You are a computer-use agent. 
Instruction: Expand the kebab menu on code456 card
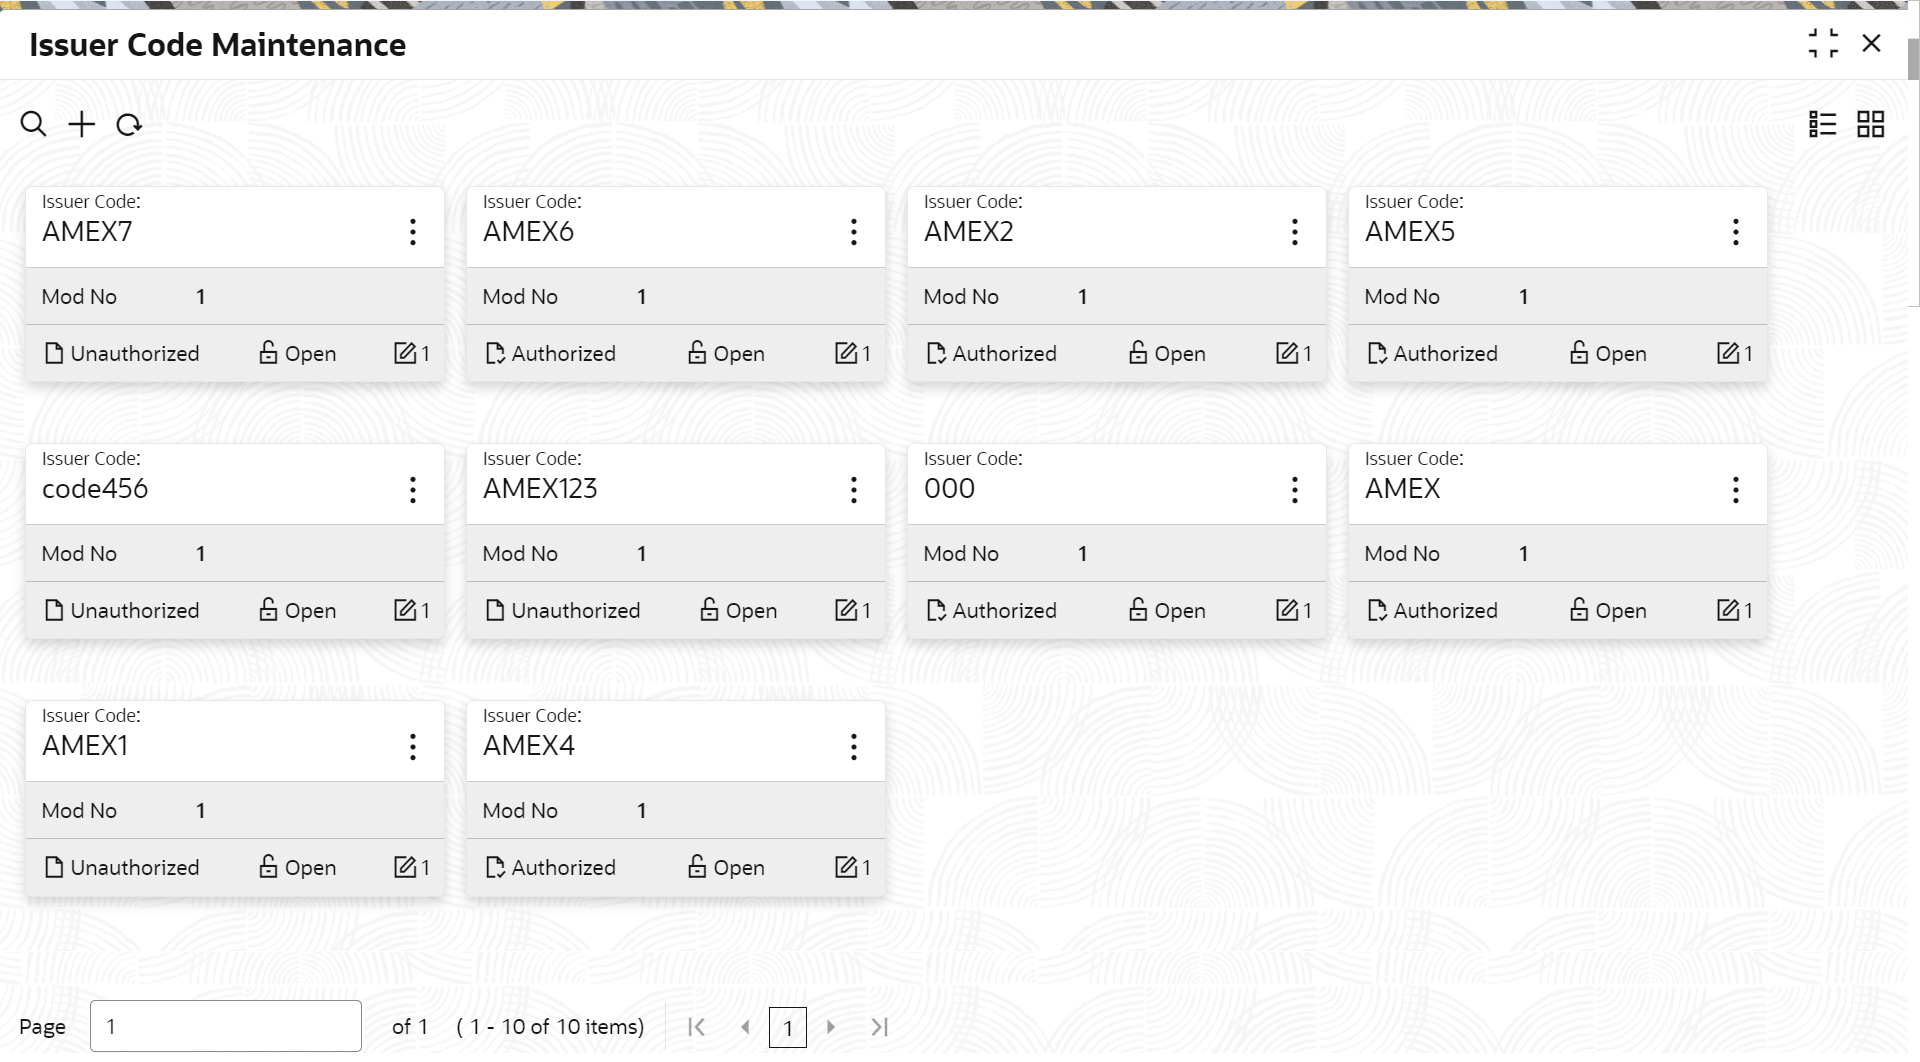[412, 489]
